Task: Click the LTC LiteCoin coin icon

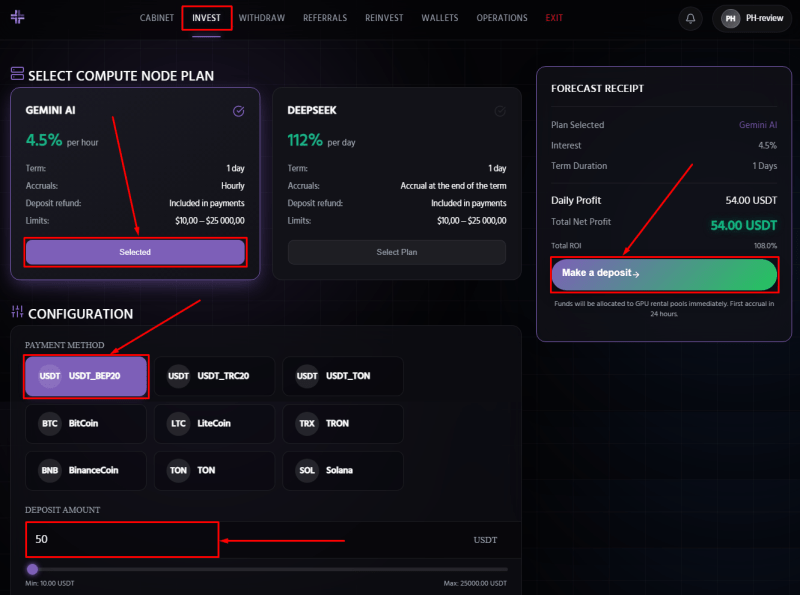Action: [178, 424]
